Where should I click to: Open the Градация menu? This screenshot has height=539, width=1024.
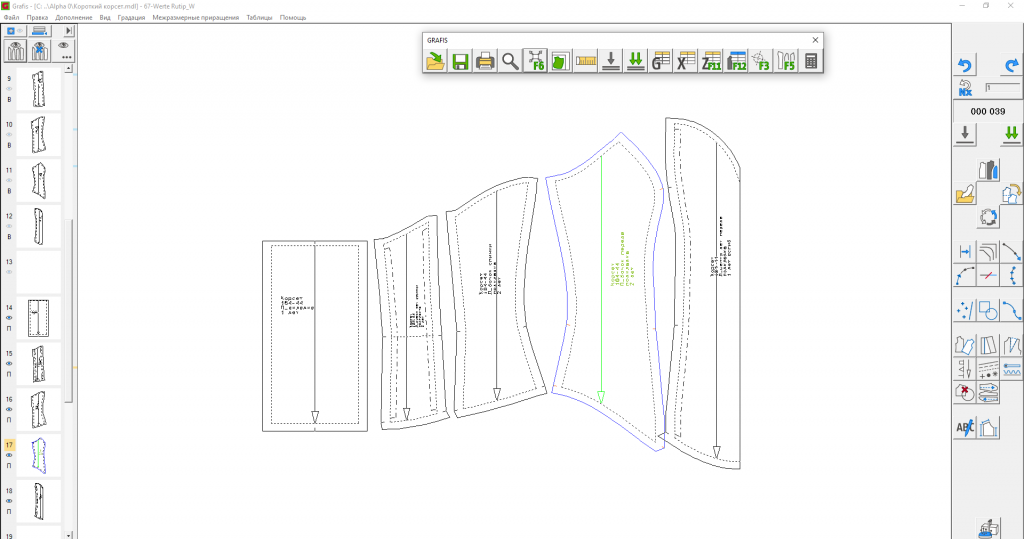click(x=130, y=18)
